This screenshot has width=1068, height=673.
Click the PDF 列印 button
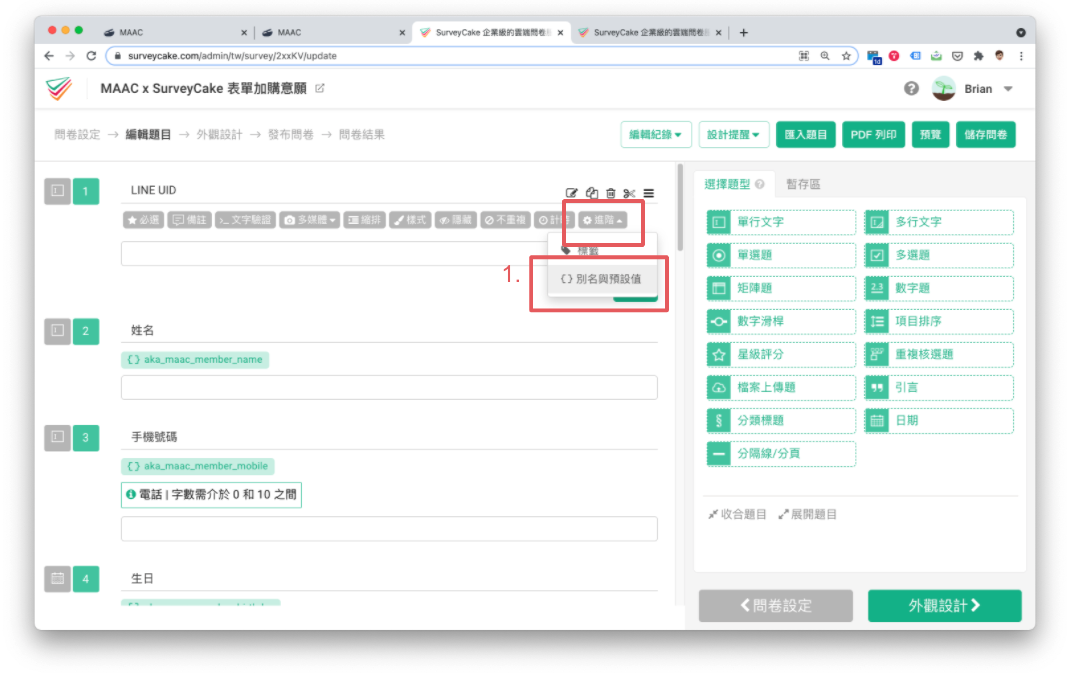coord(873,134)
